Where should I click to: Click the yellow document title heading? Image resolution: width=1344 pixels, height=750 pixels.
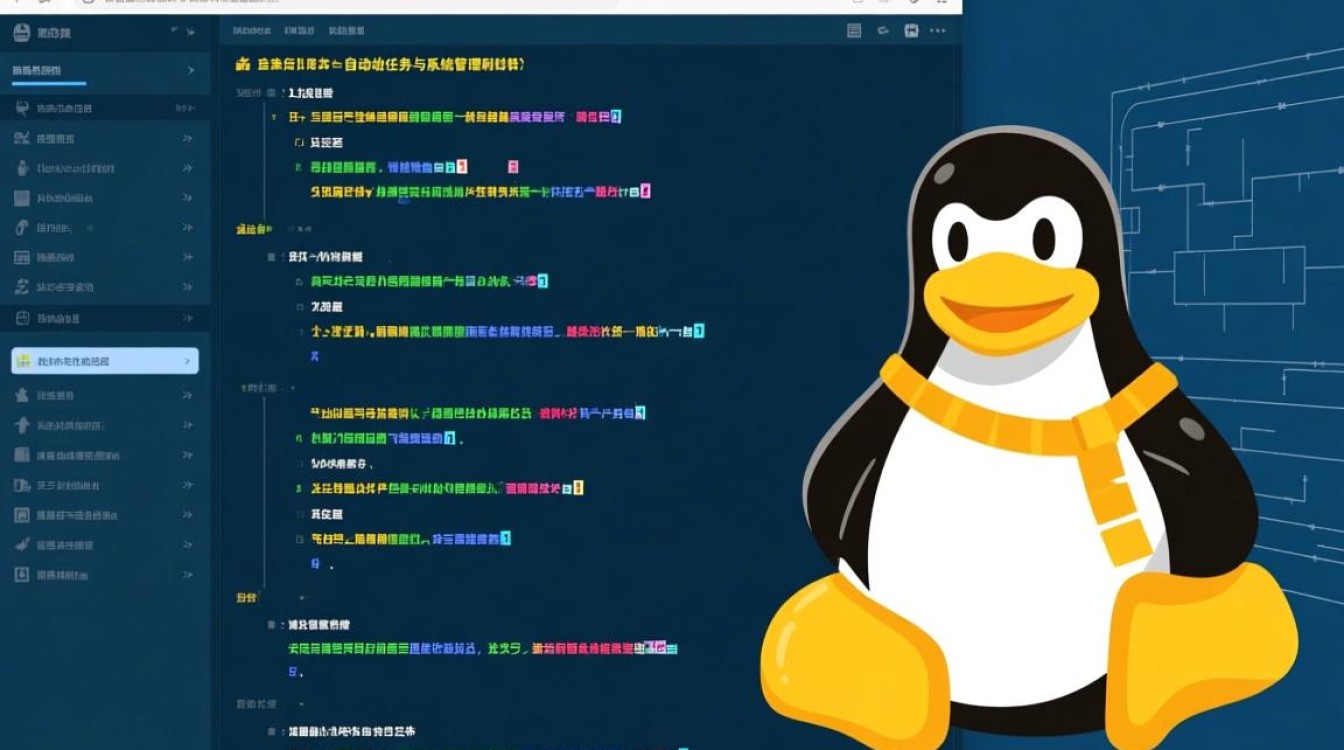pos(380,65)
